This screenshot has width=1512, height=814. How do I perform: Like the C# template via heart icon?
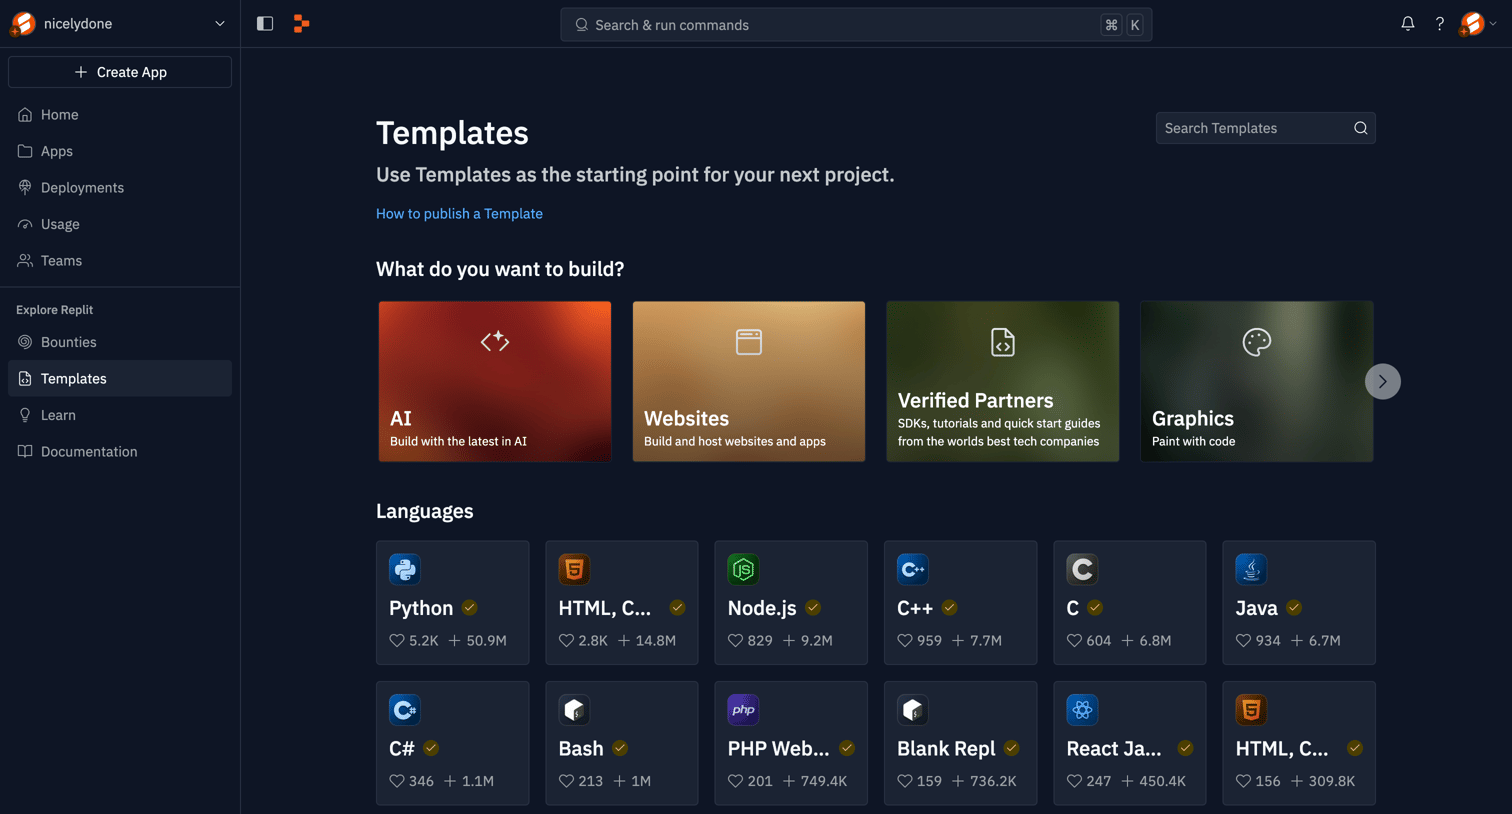[x=397, y=780]
